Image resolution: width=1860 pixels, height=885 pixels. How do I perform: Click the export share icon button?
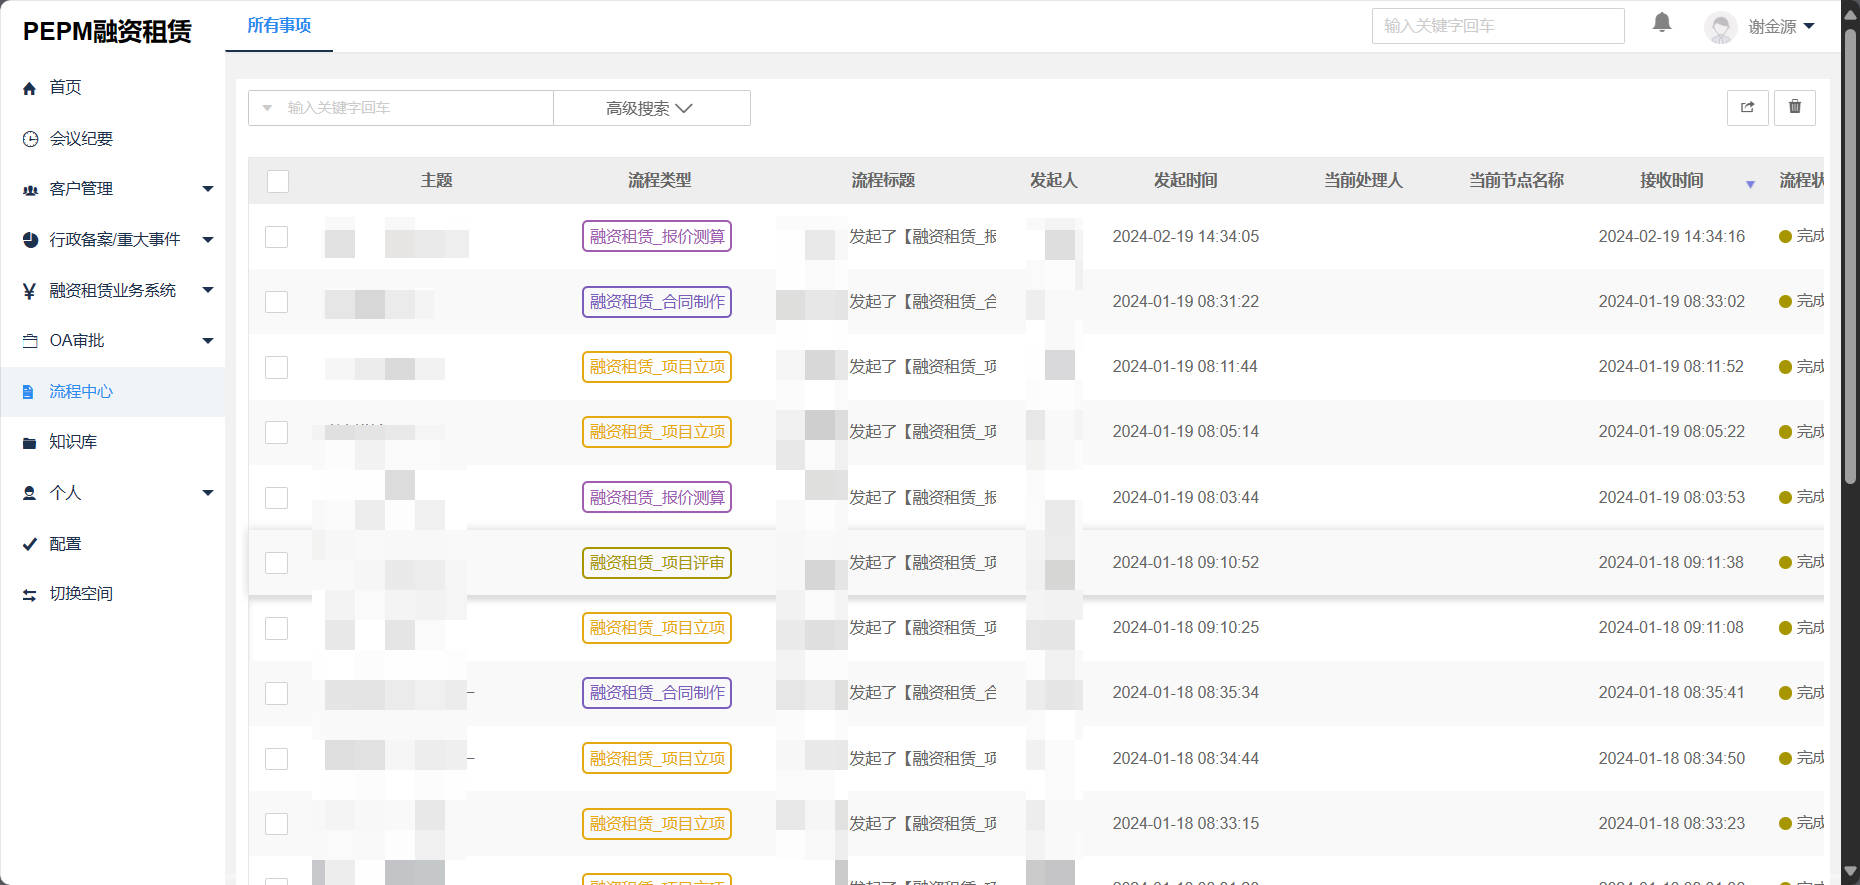[x=1747, y=107]
